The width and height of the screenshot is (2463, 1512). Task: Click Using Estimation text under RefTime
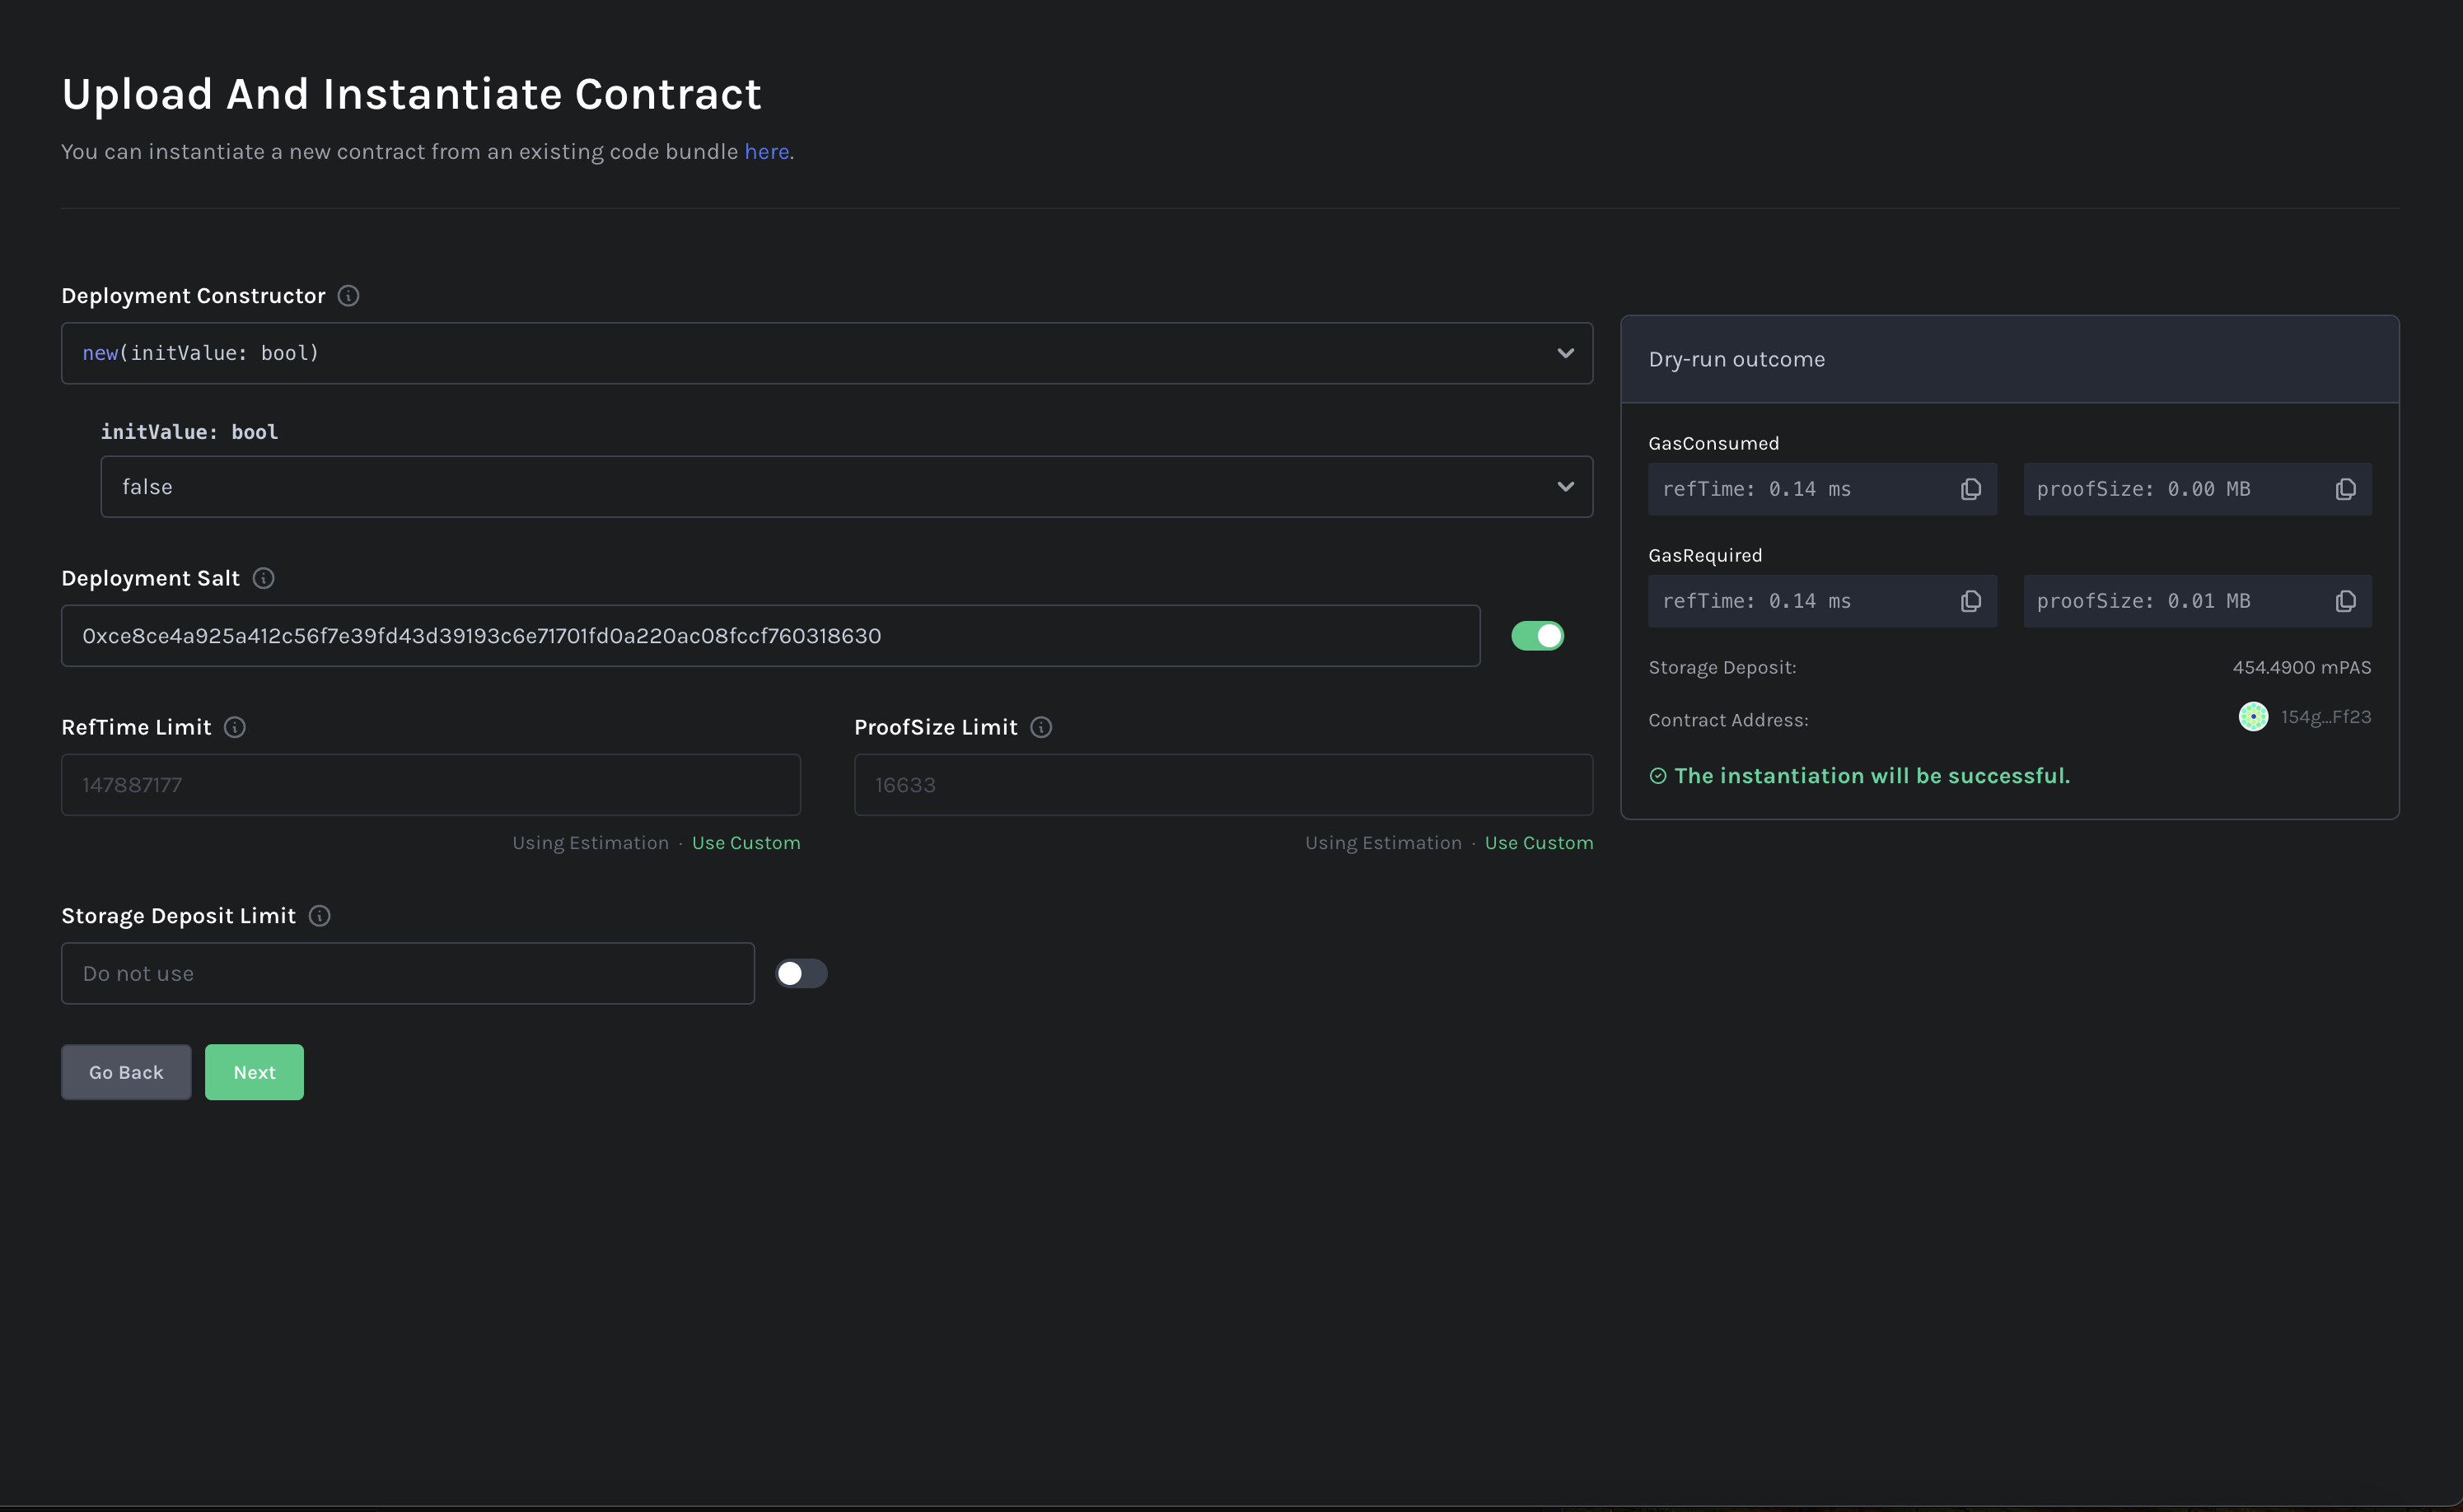click(590, 843)
